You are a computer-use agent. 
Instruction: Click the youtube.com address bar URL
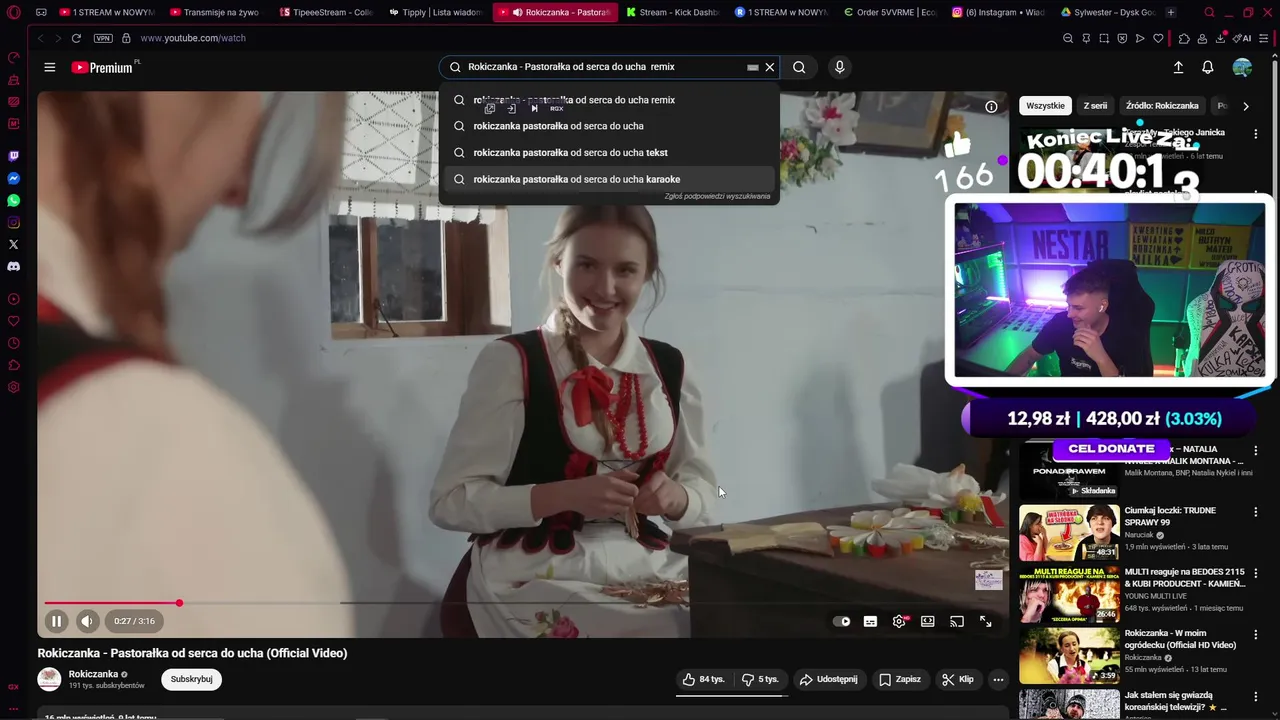click(x=193, y=38)
